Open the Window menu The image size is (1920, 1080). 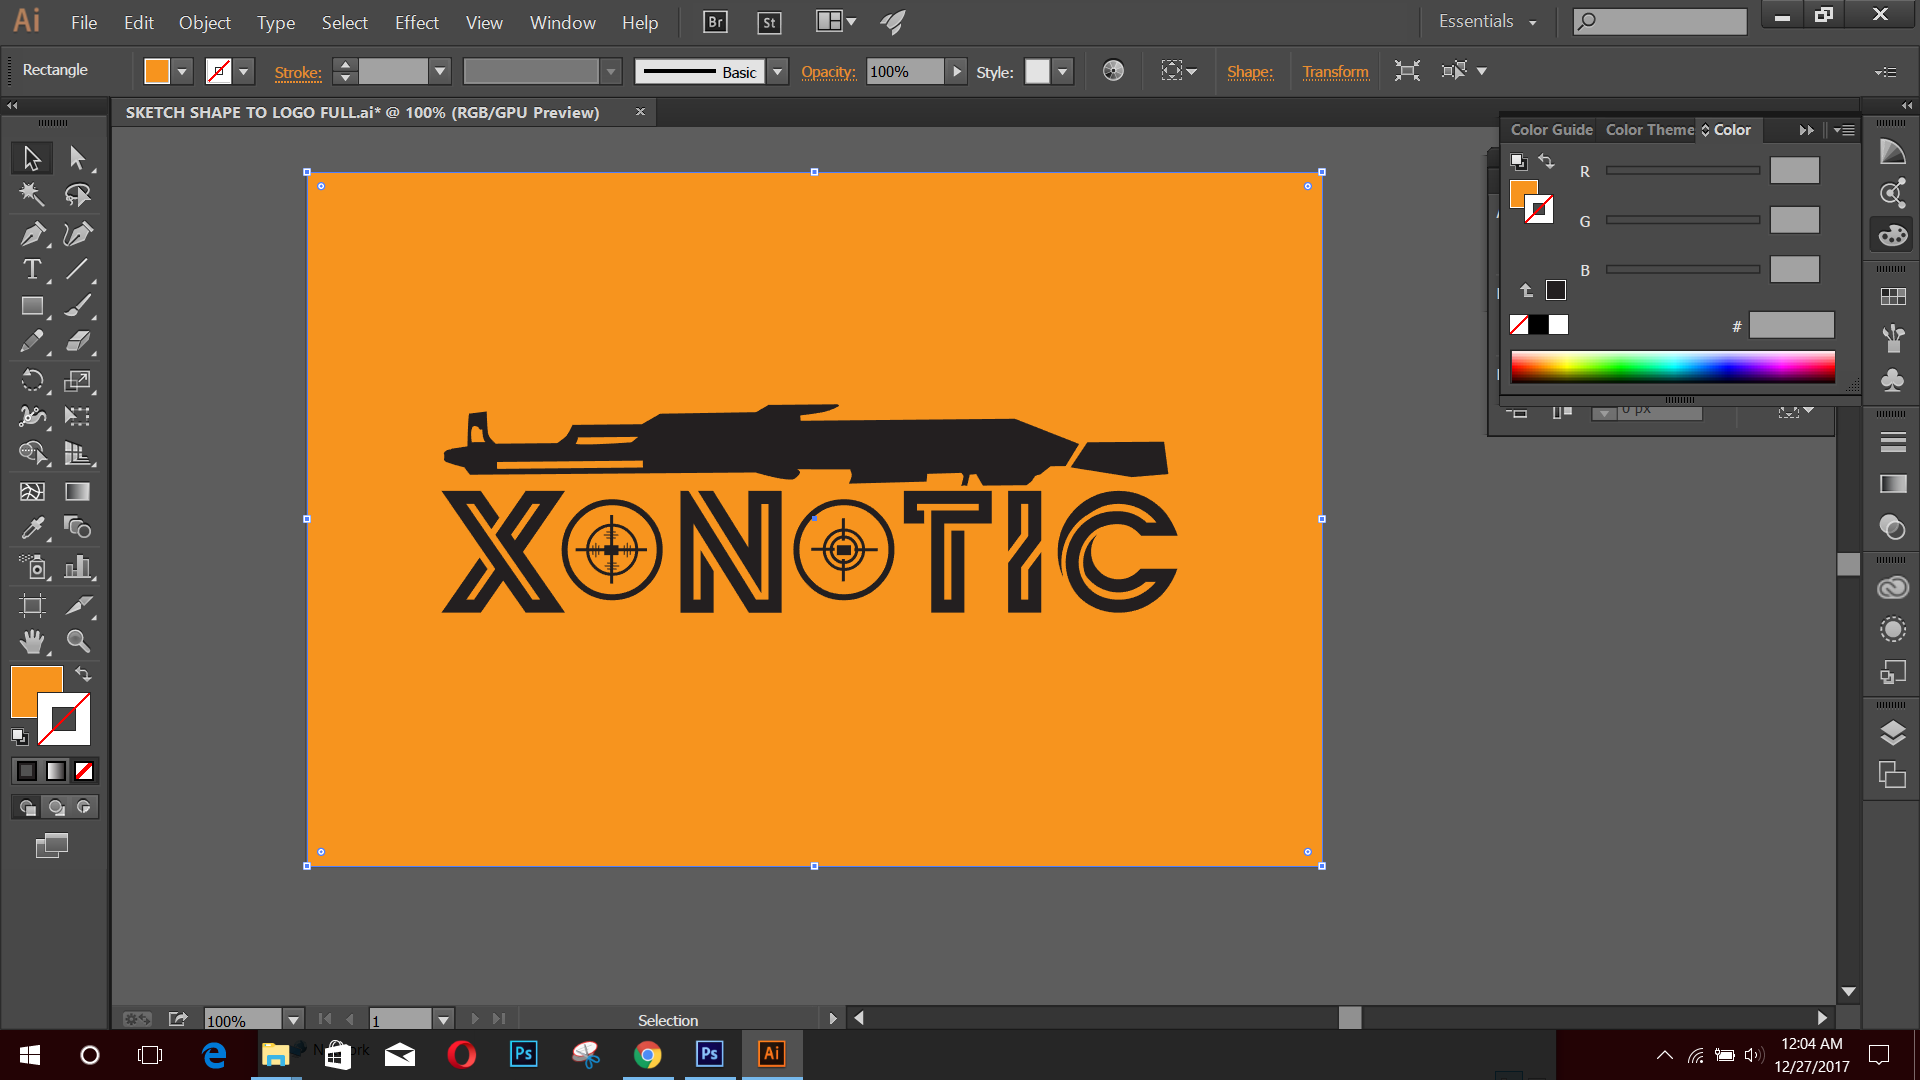click(562, 22)
